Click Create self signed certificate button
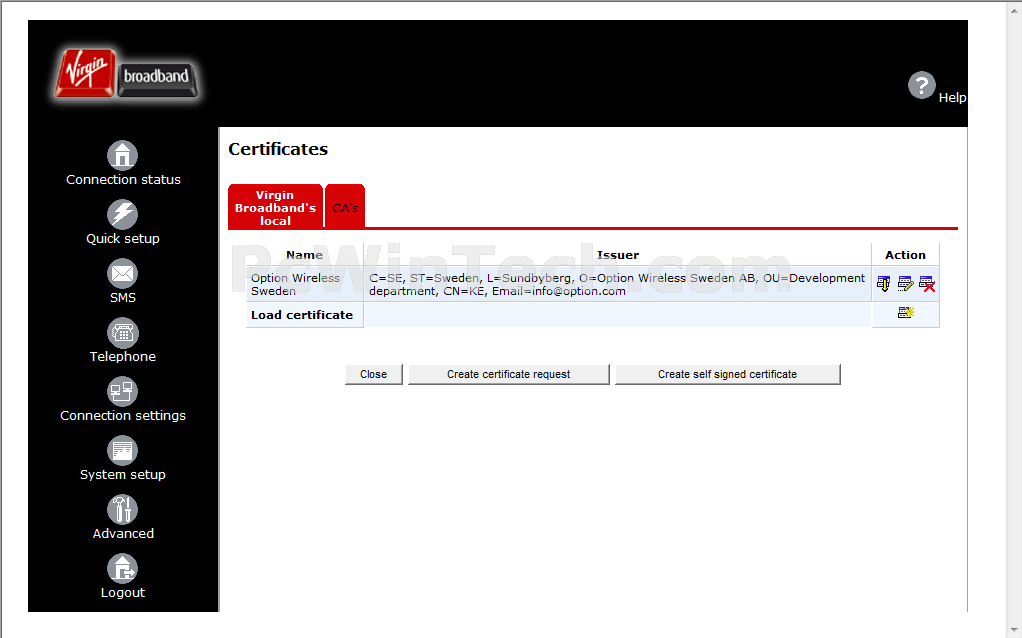 (727, 374)
